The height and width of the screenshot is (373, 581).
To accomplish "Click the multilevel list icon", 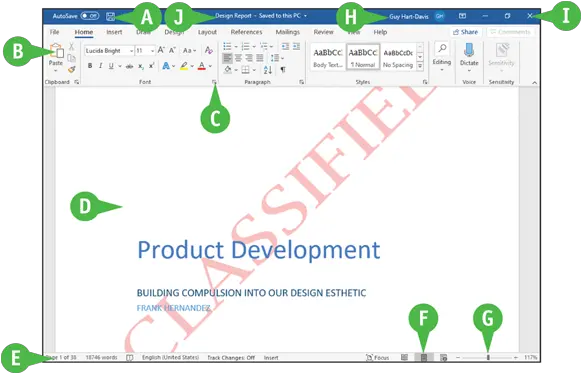I will (x=263, y=46).
